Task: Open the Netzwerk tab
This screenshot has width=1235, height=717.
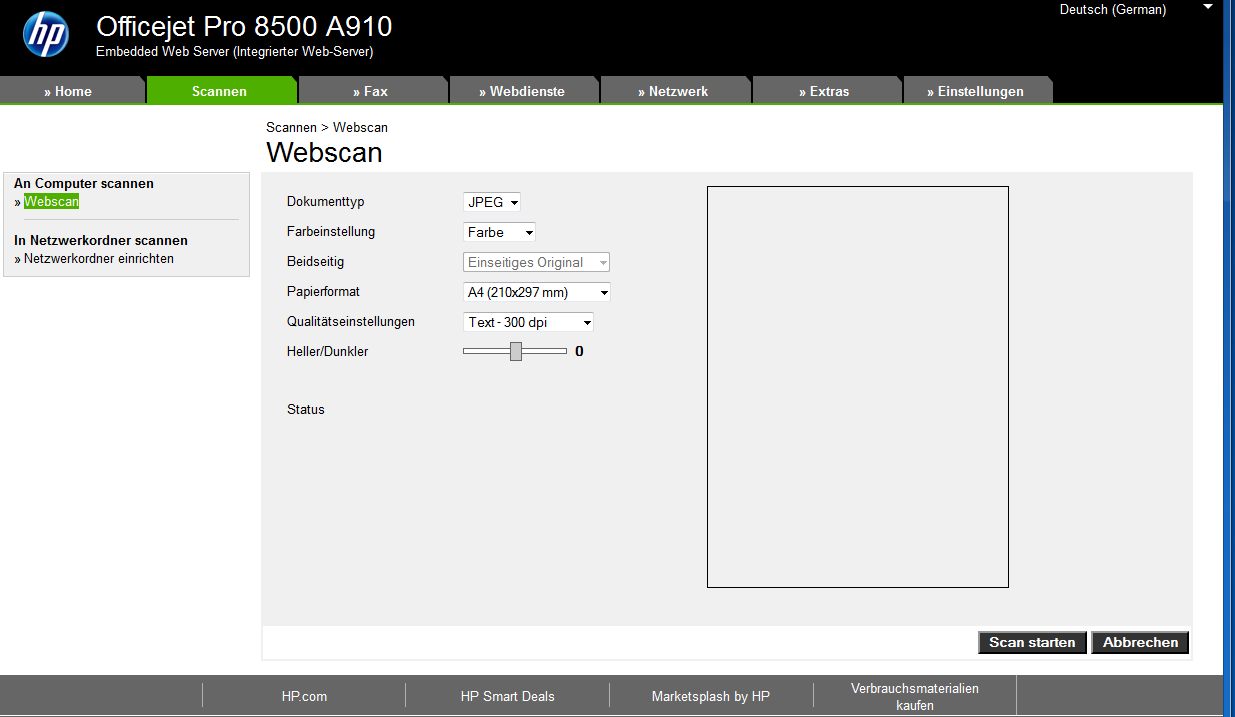Action: 675,91
